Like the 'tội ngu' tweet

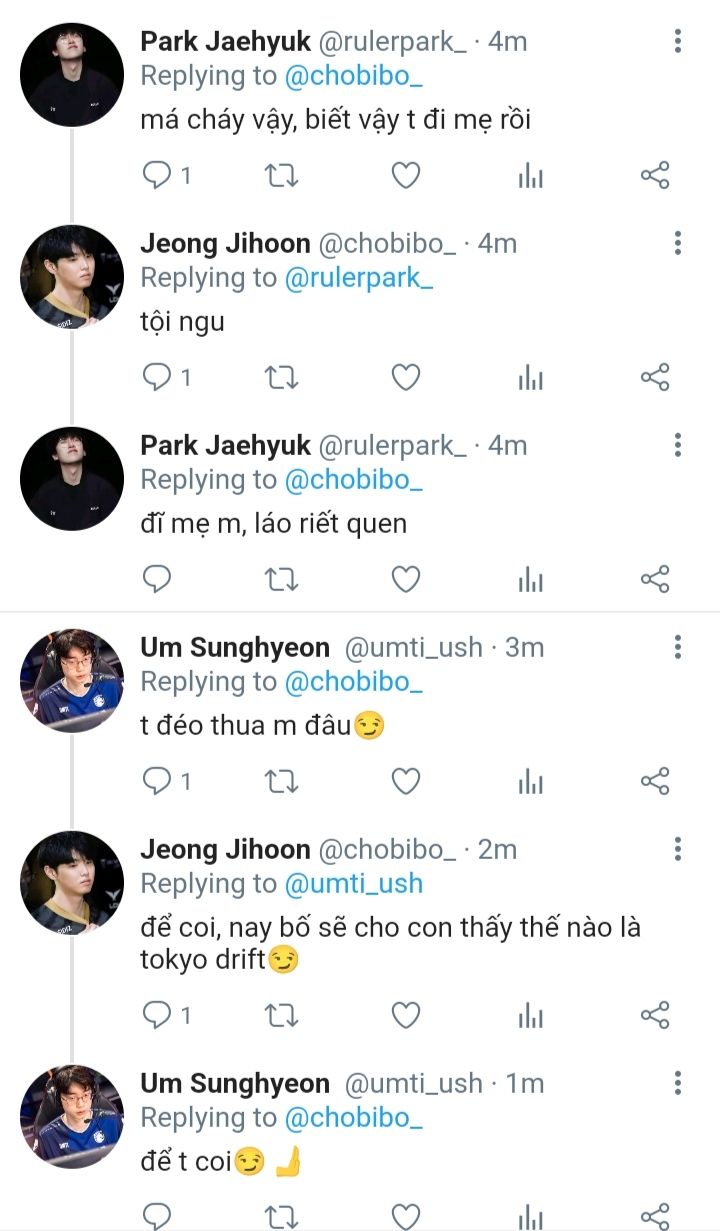coord(405,377)
